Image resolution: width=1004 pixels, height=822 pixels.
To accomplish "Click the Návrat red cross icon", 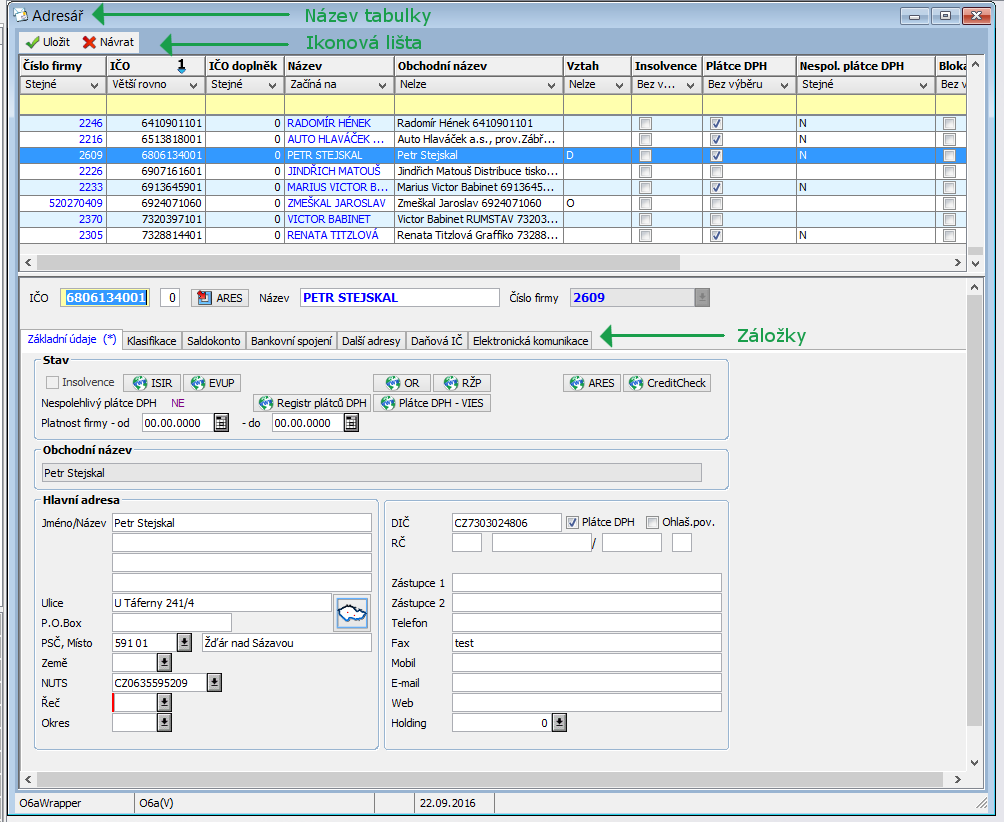I will [89, 43].
